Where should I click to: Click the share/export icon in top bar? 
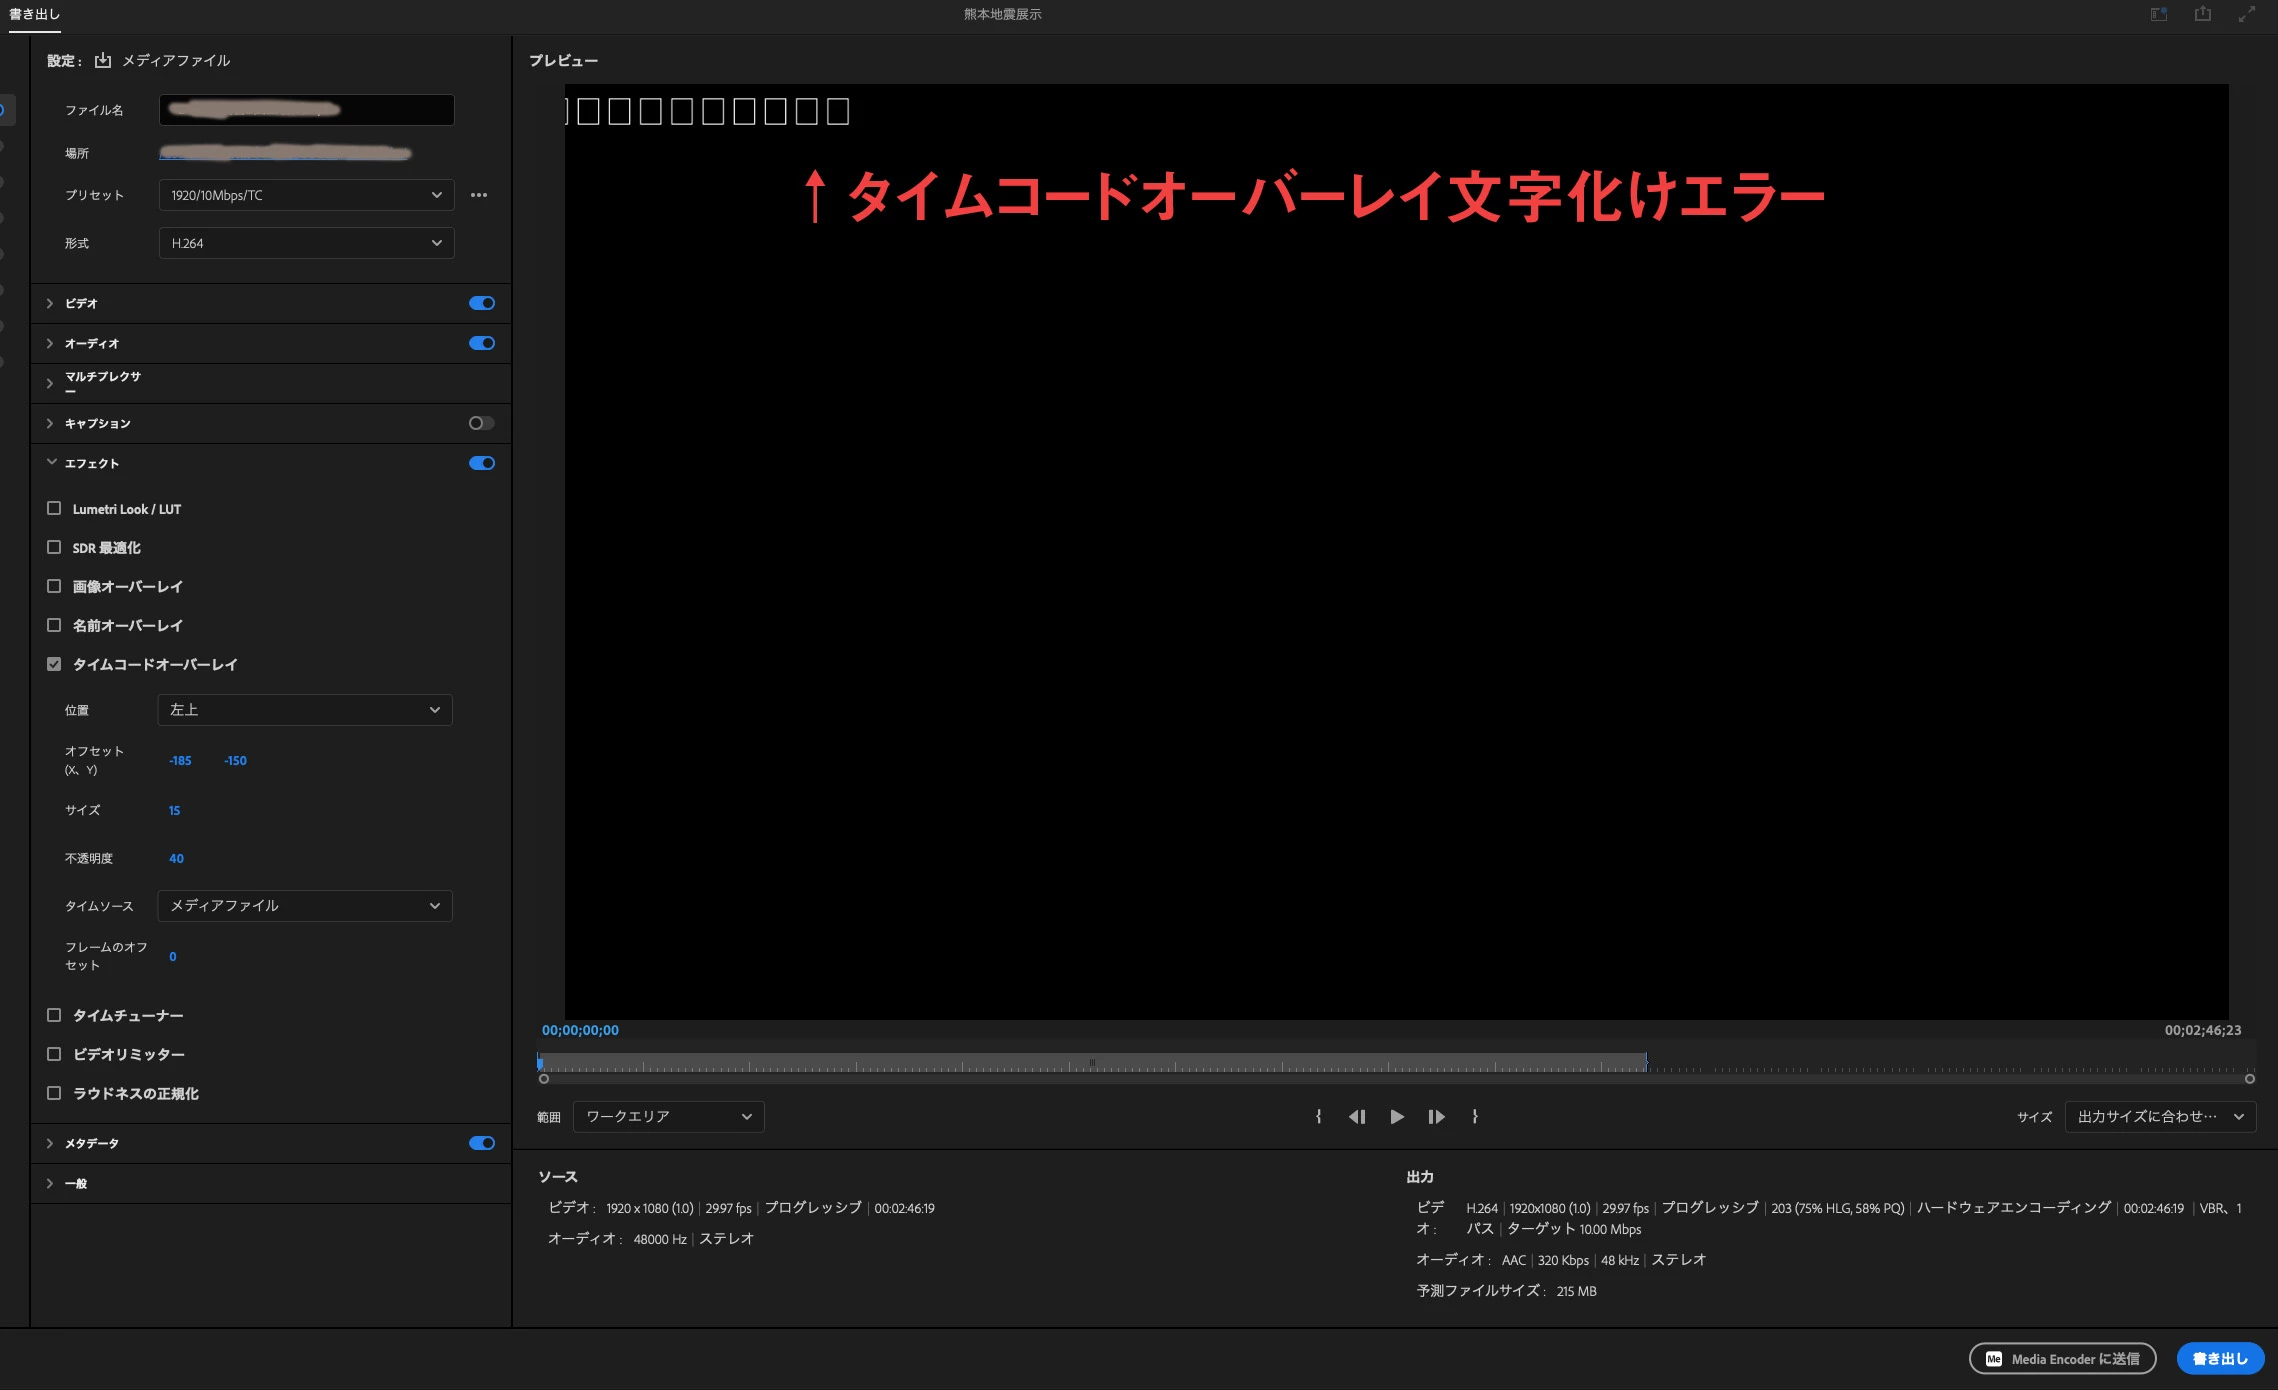point(2203,14)
